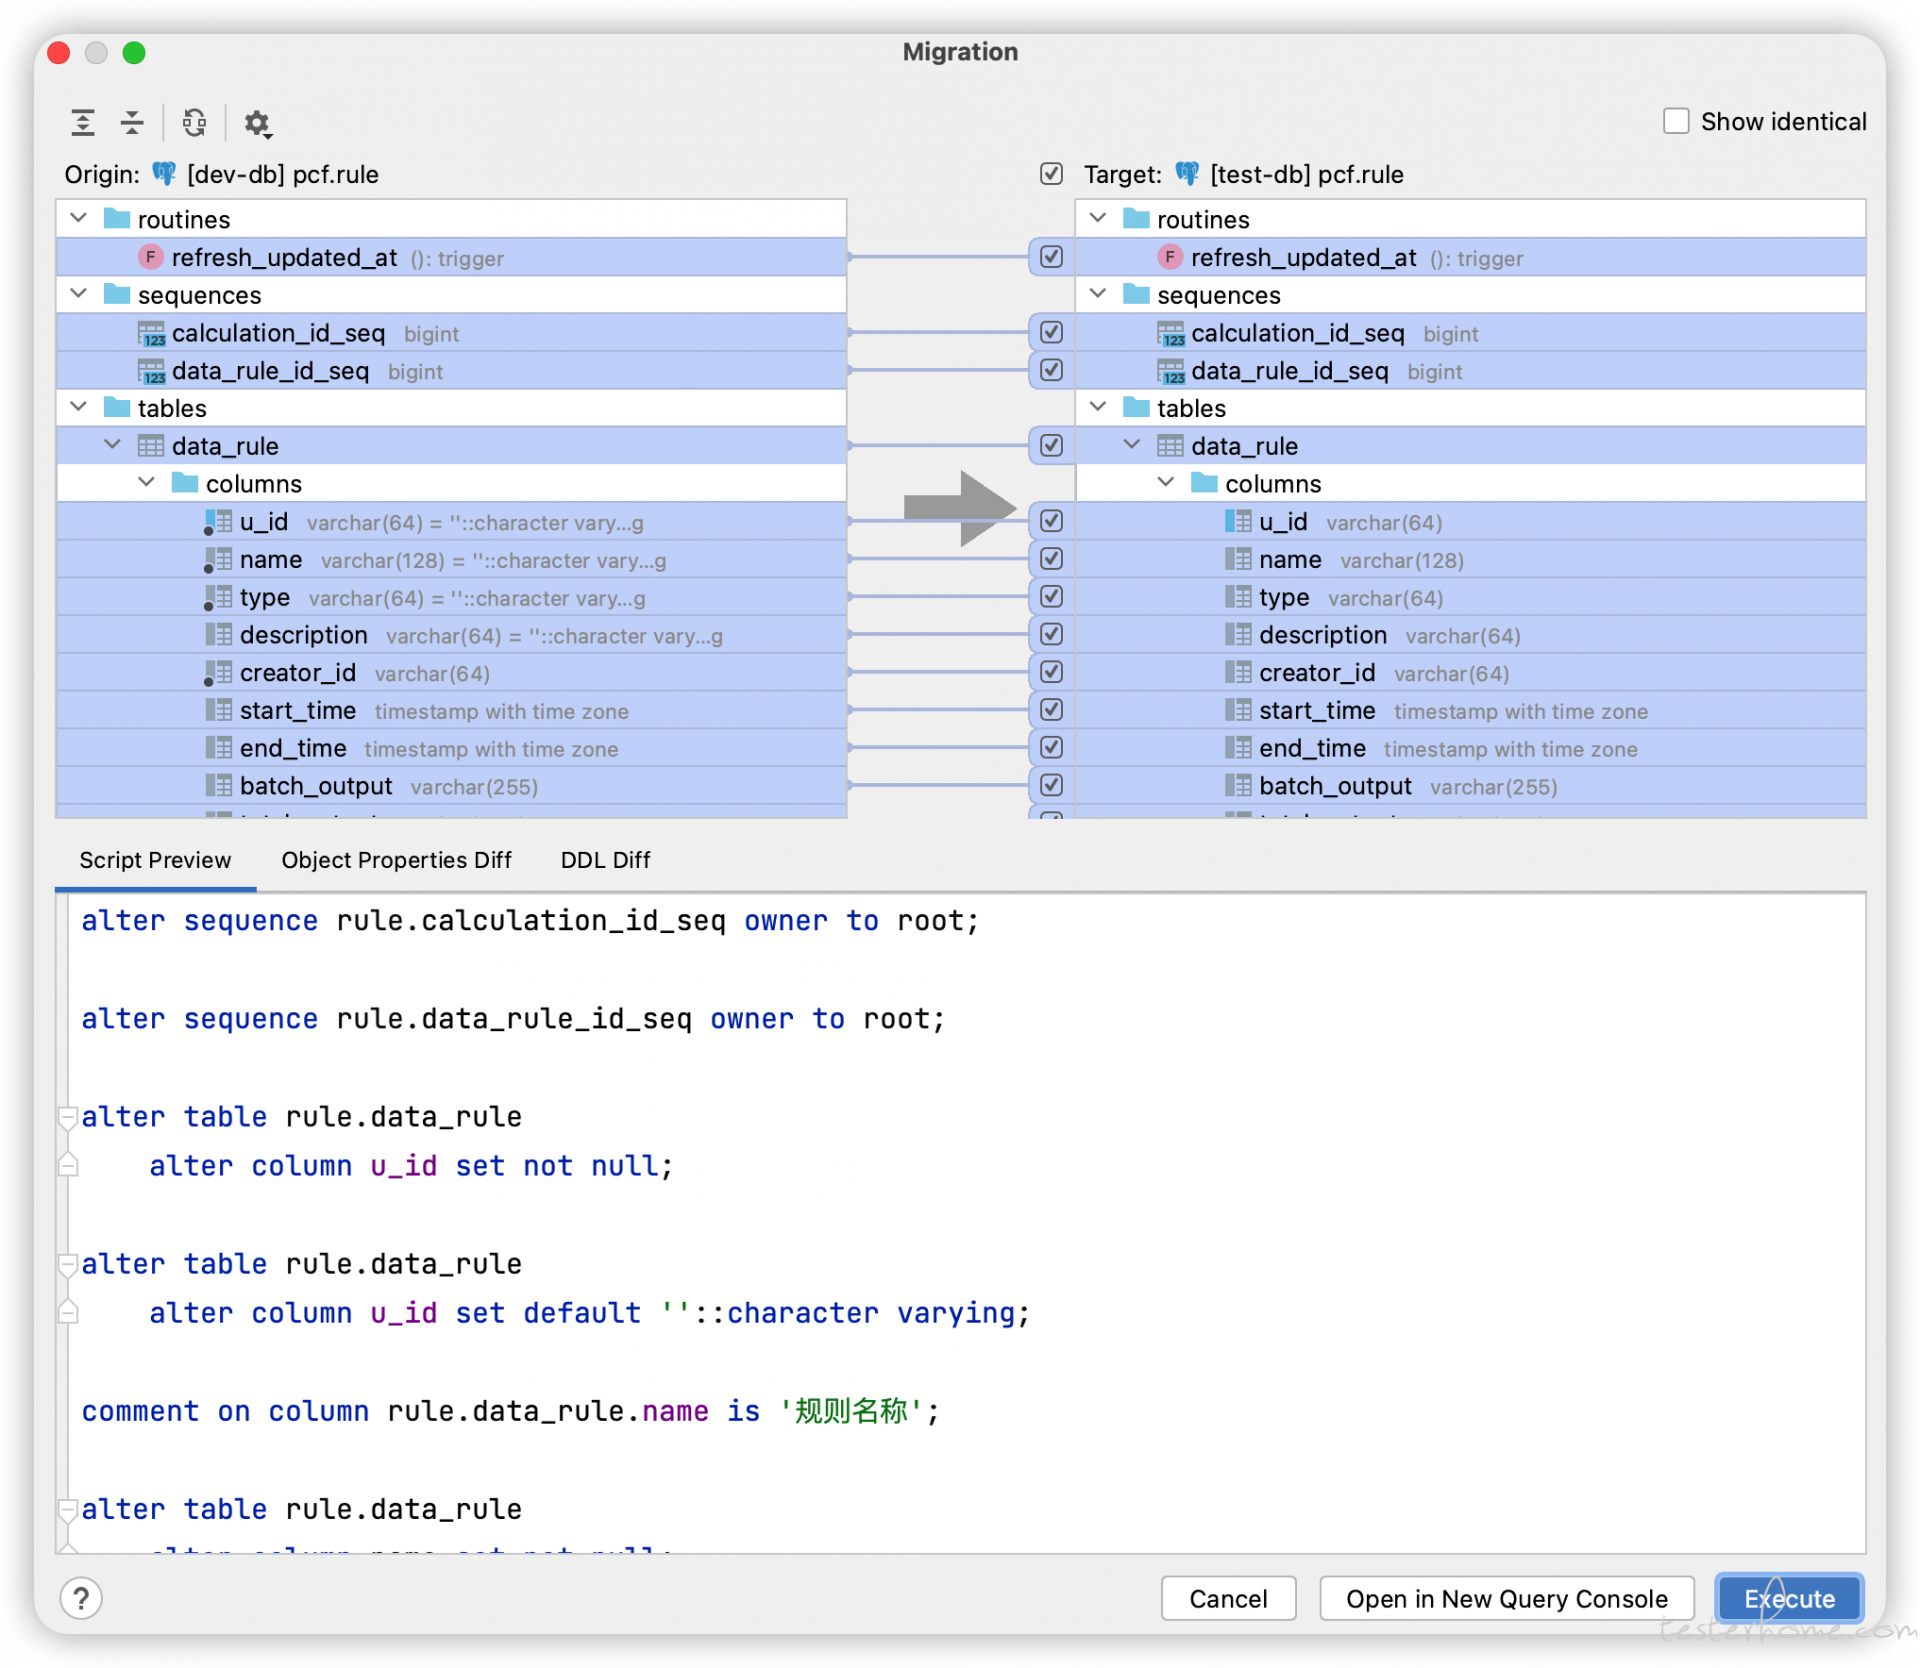Click column icon of origin u_id
Screen dimensions: 1920x1668
coord(217,522)
